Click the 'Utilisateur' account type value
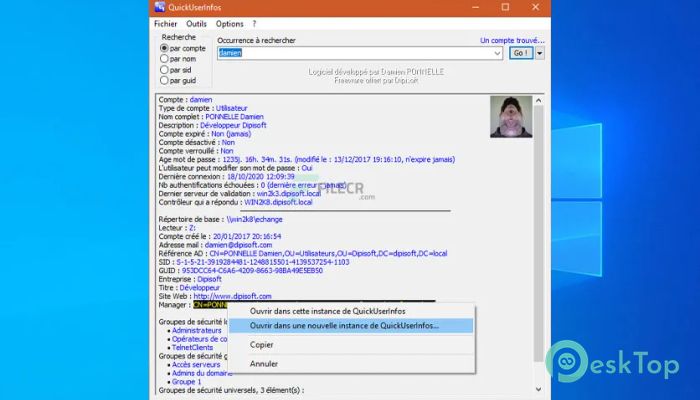This screenshot has width=700, height=400. [232, 108]
